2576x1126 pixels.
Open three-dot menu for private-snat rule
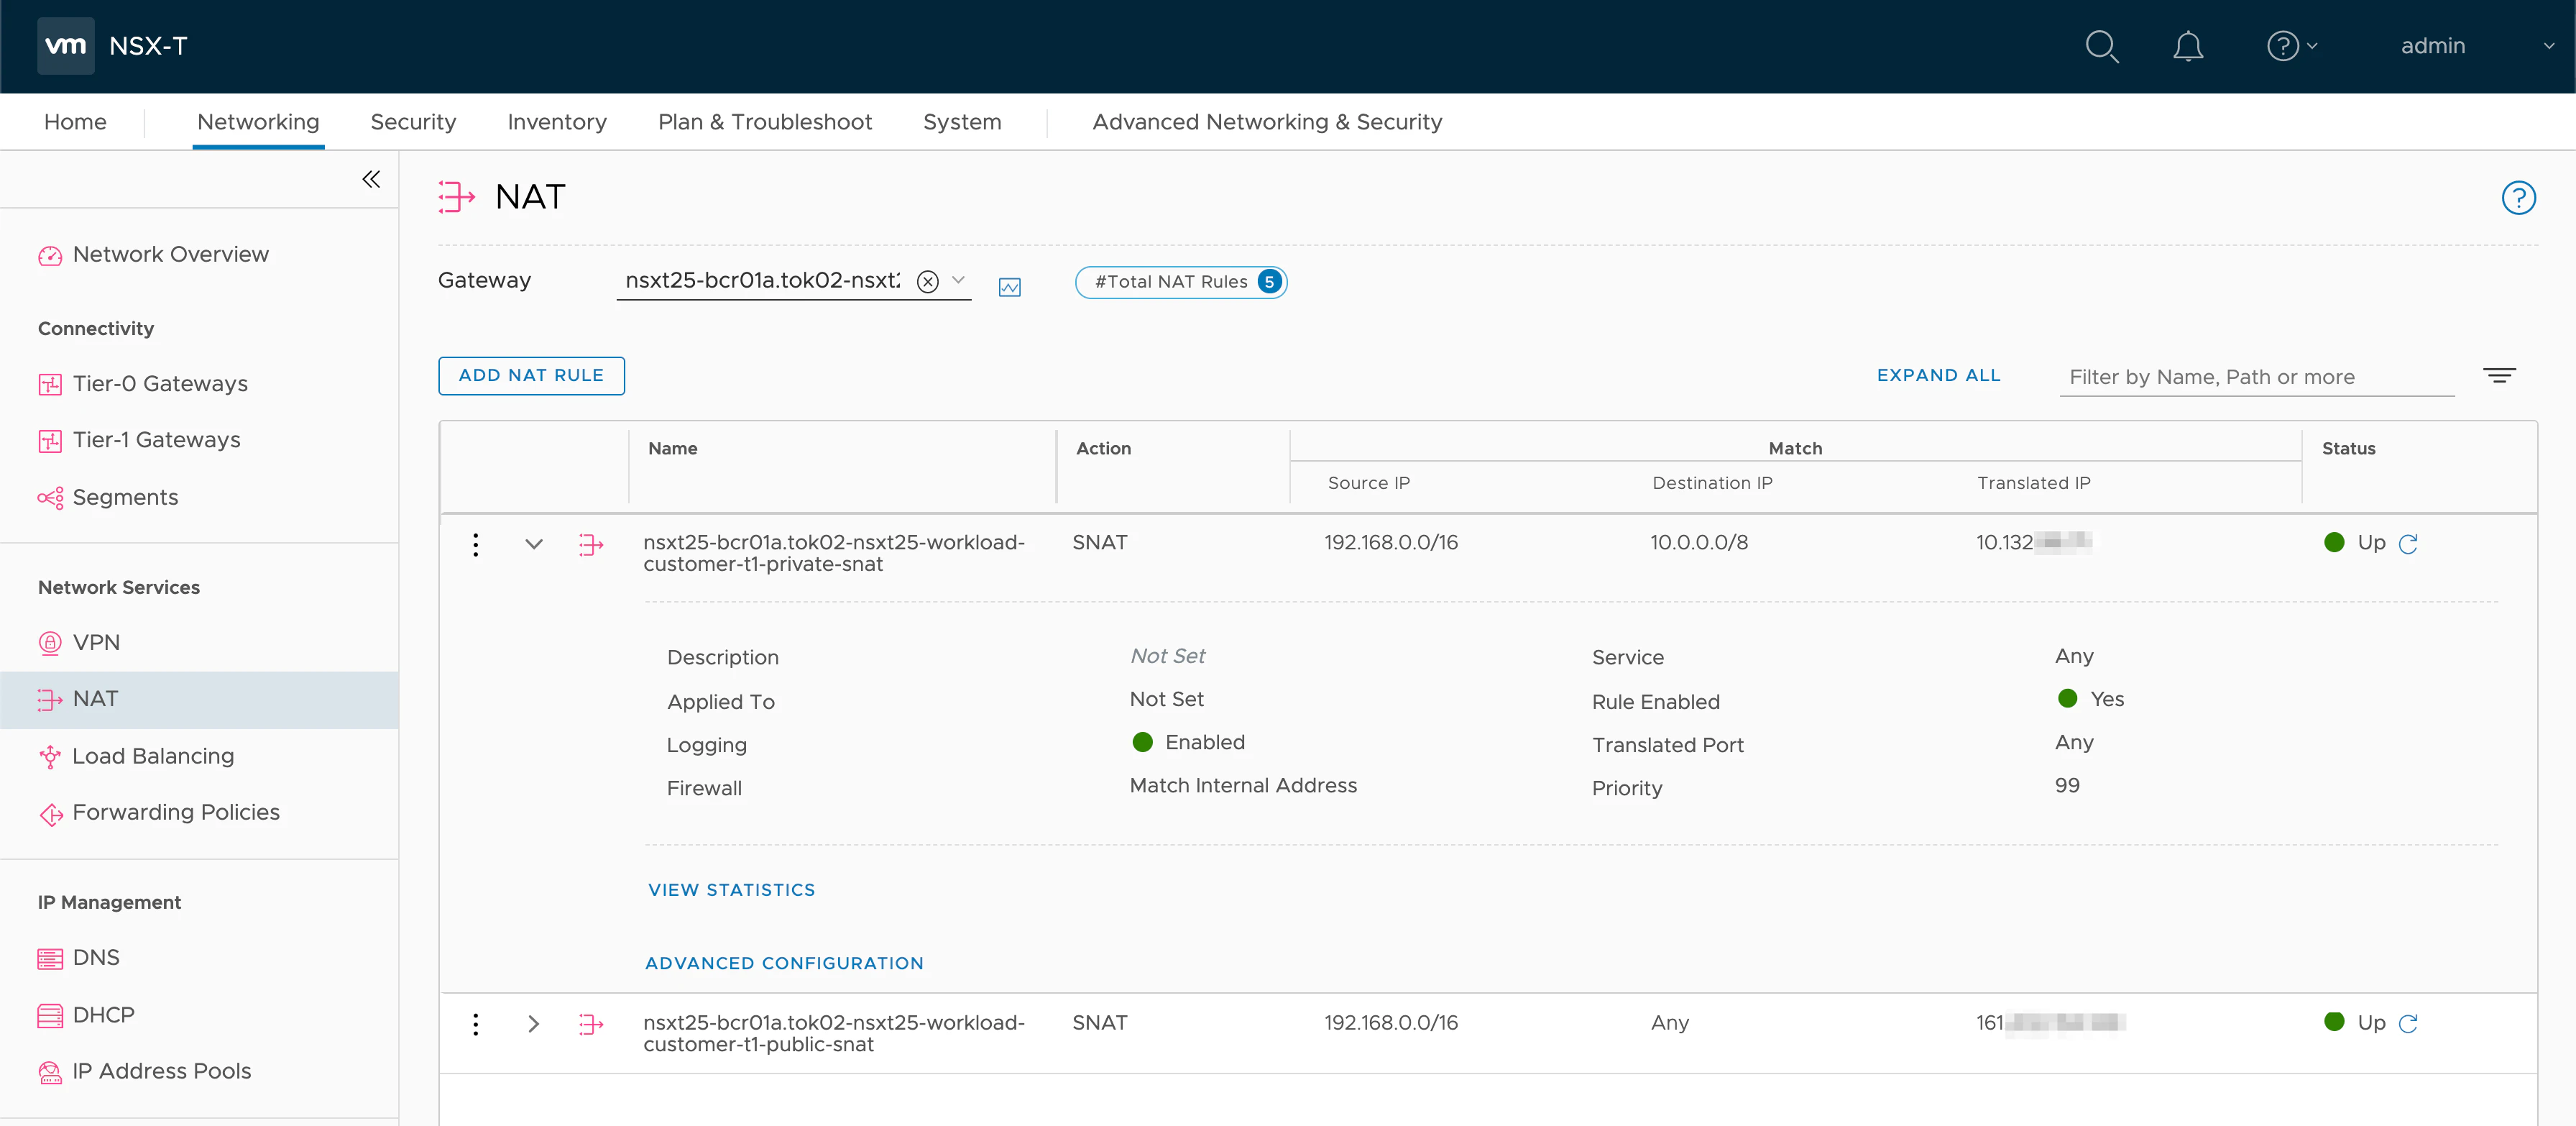coord(476,544)
